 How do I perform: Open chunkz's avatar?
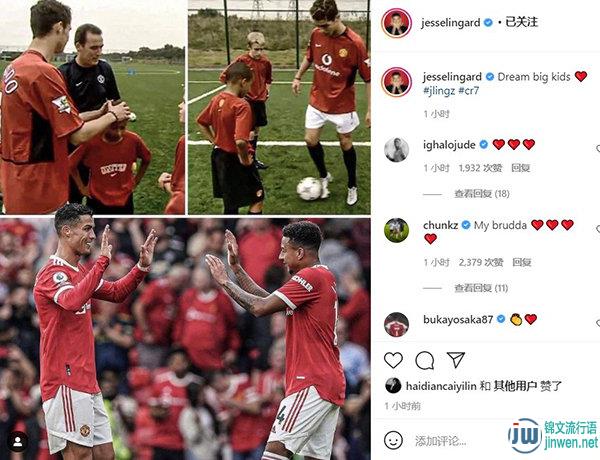click(x=396, y=230)
